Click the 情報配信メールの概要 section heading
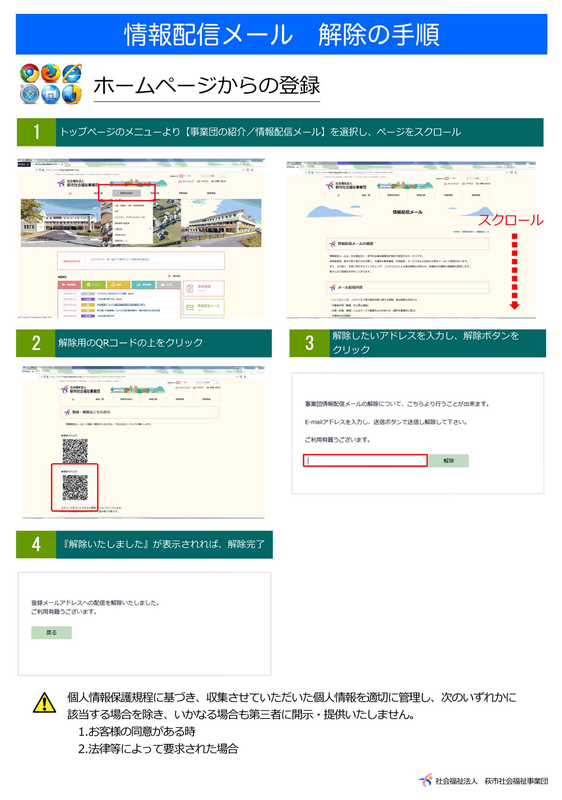The width and height of the screenshot is (562, 800). [x=407, y=244]
